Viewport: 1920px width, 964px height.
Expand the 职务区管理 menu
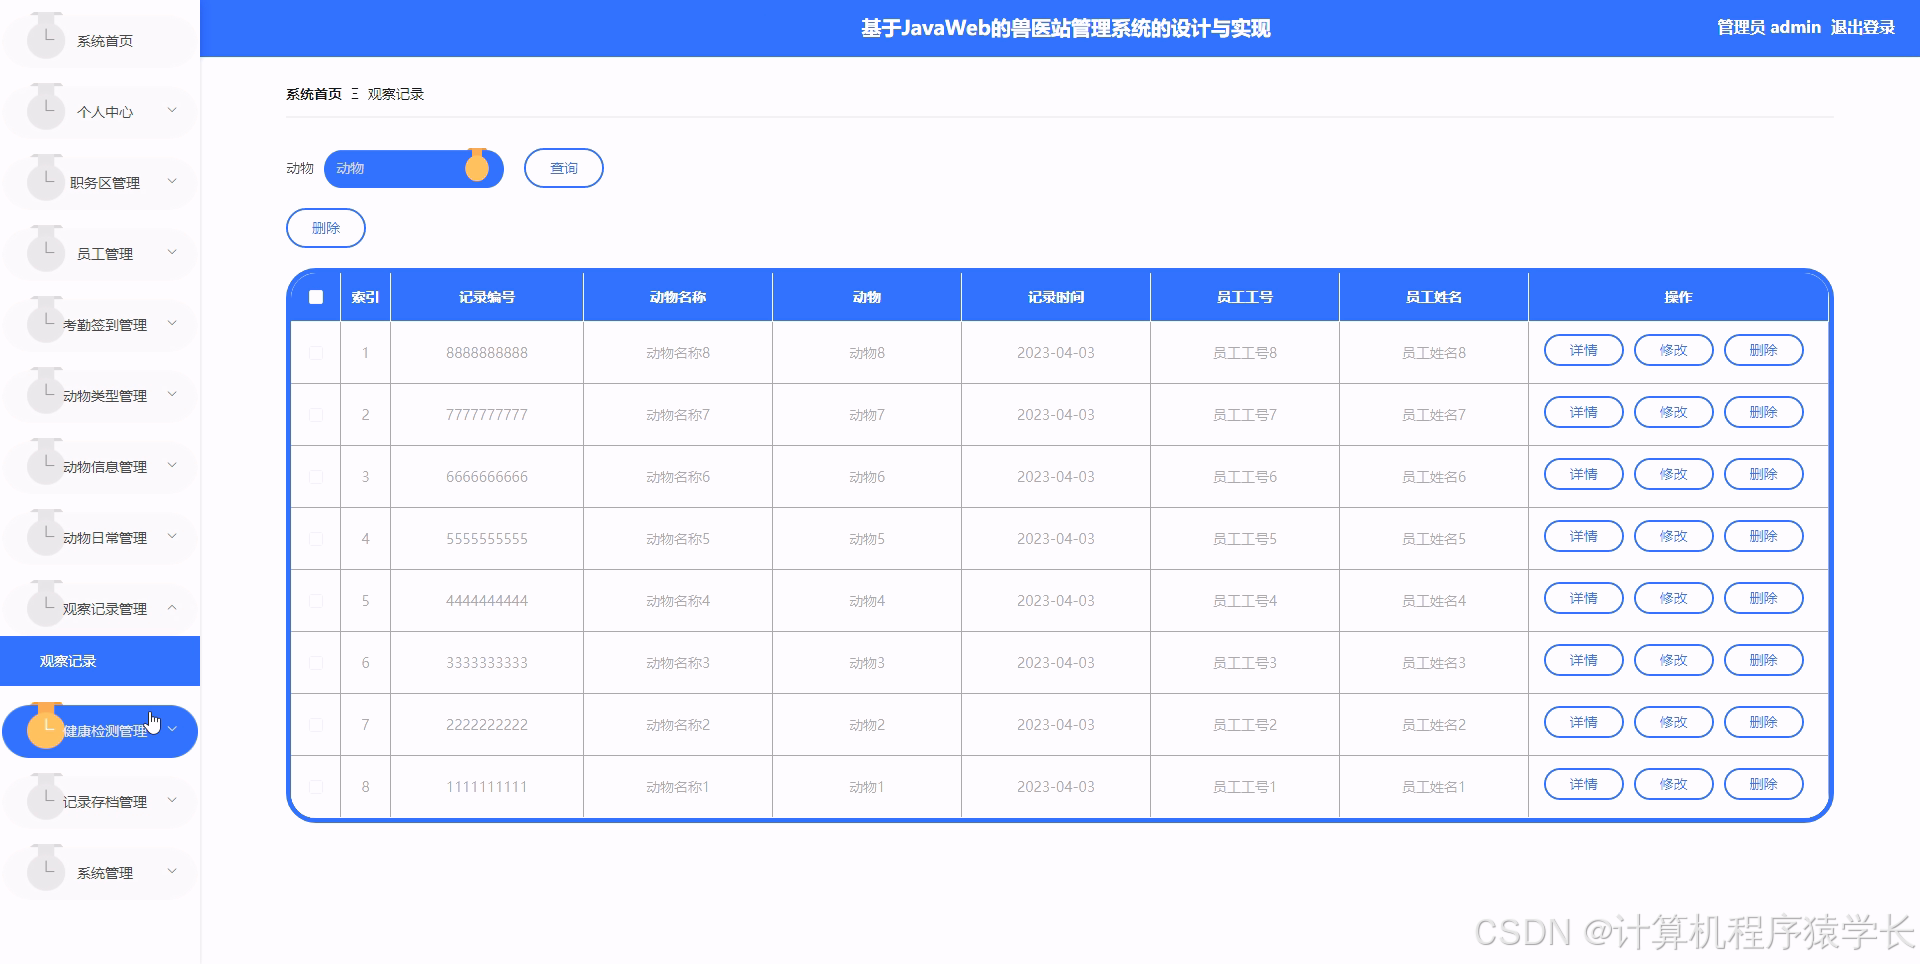pos(100,182)
